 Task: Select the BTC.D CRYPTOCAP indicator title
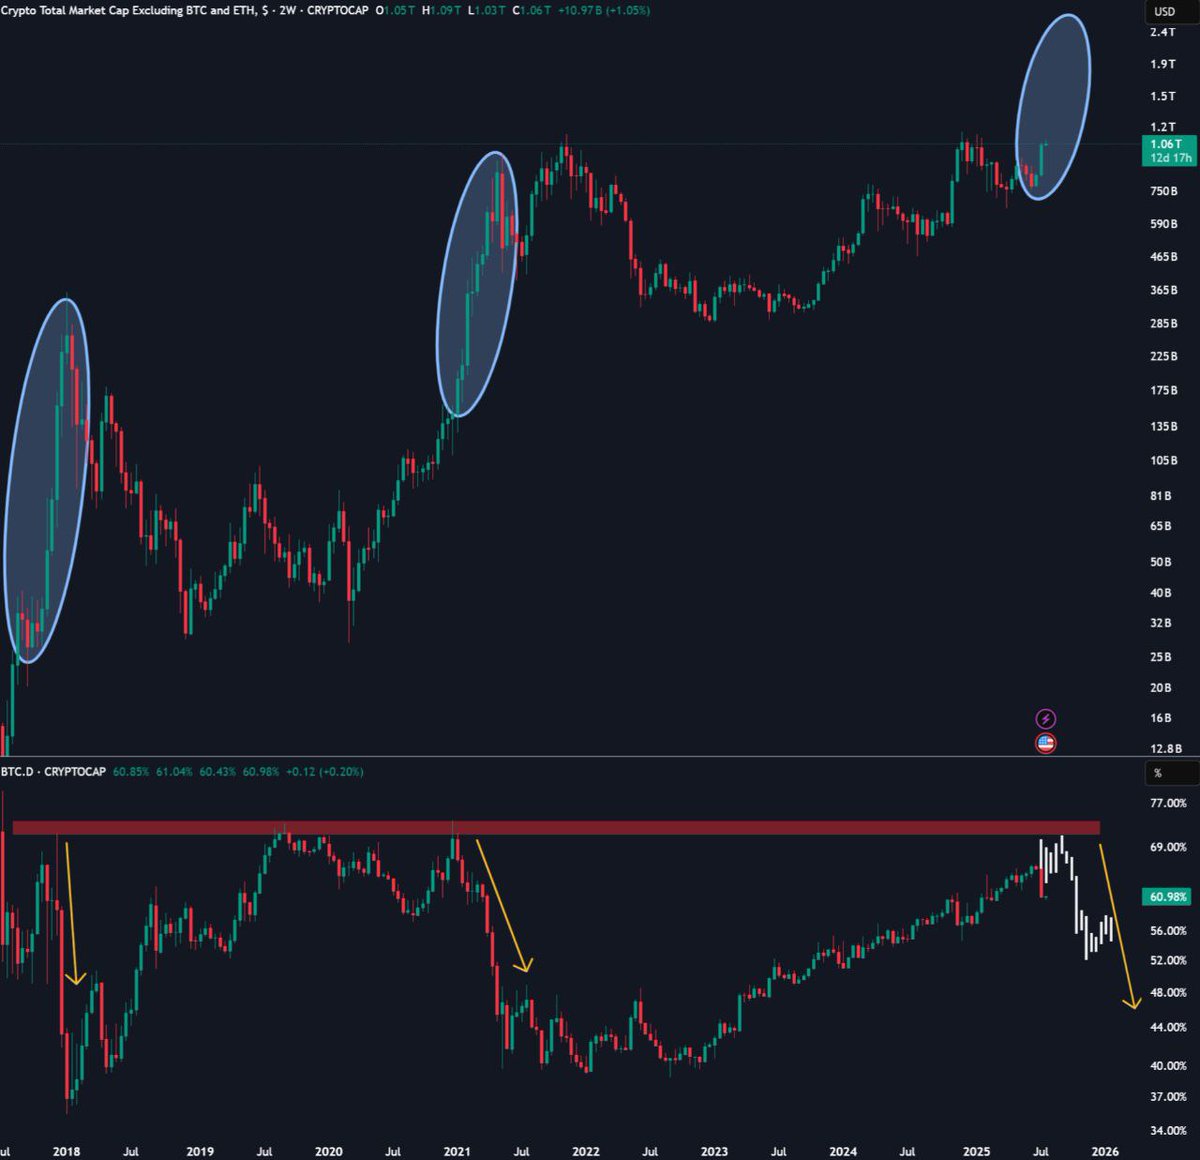[54, 772]
